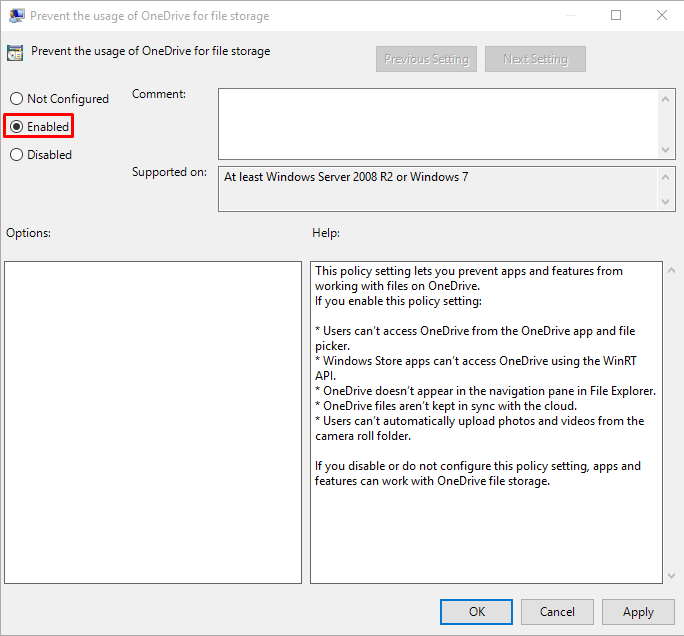Click the Help pane scroll down arrow
Screen dimensions: 684x636
point(672,576)
